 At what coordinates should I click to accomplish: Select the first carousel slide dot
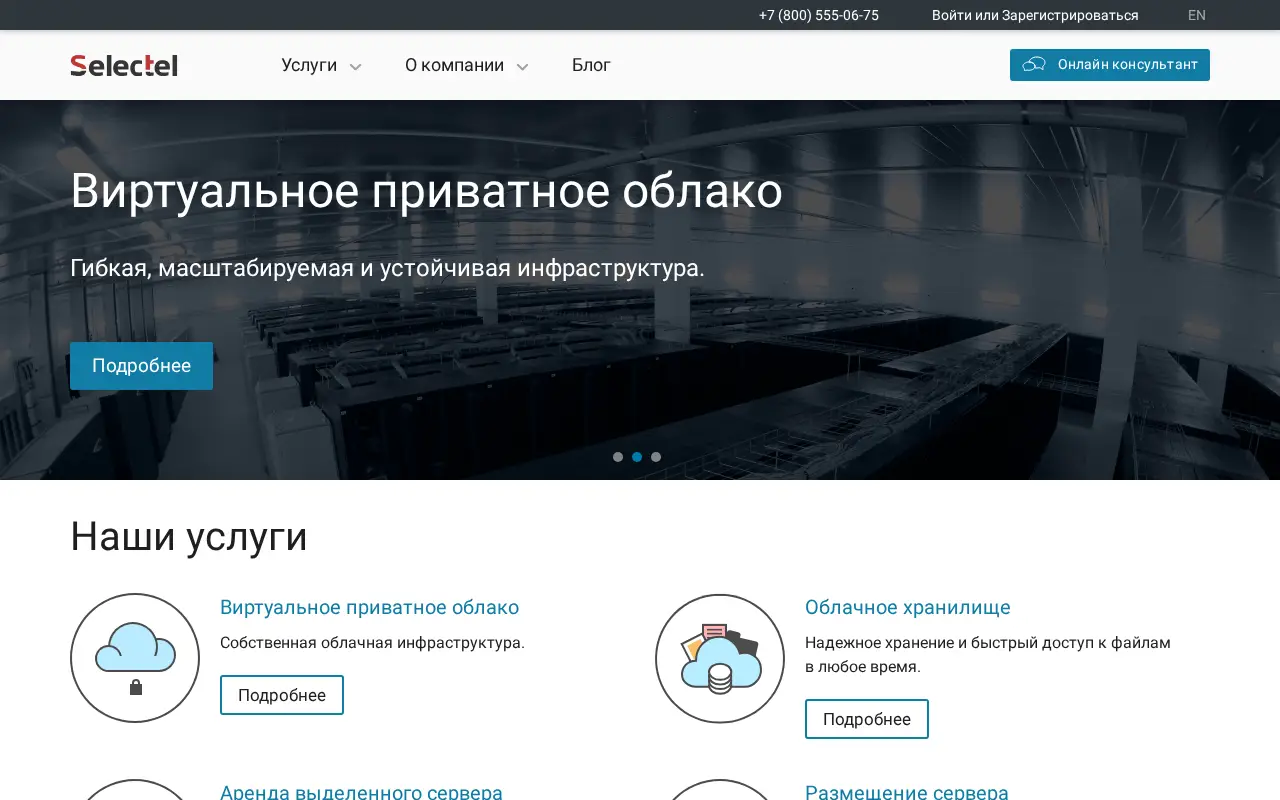click(x=618, y=457)
